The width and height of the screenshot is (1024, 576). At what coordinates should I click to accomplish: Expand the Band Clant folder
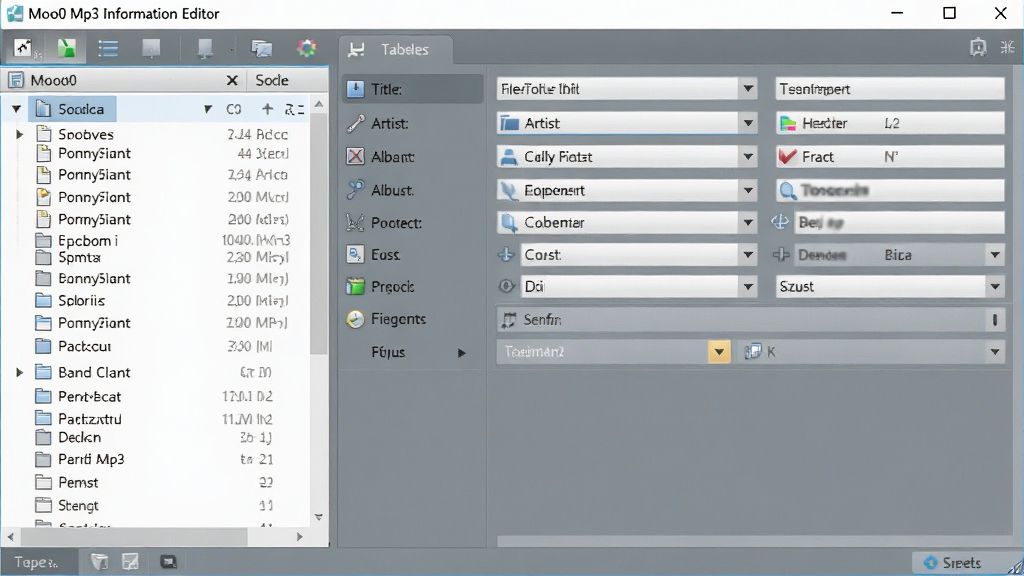click(20, 372)
